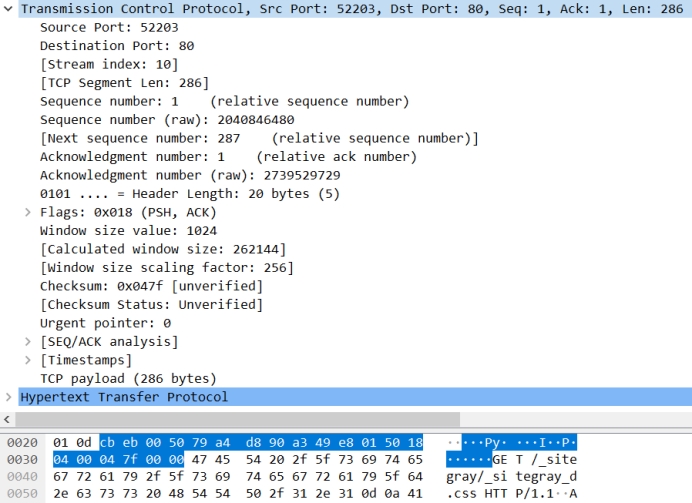Click the Checksum: 0x047f [unverified] field
Image resolution: width=692 pixels, height=503 pixels.
pyautogui.click(x=151, y=286)
